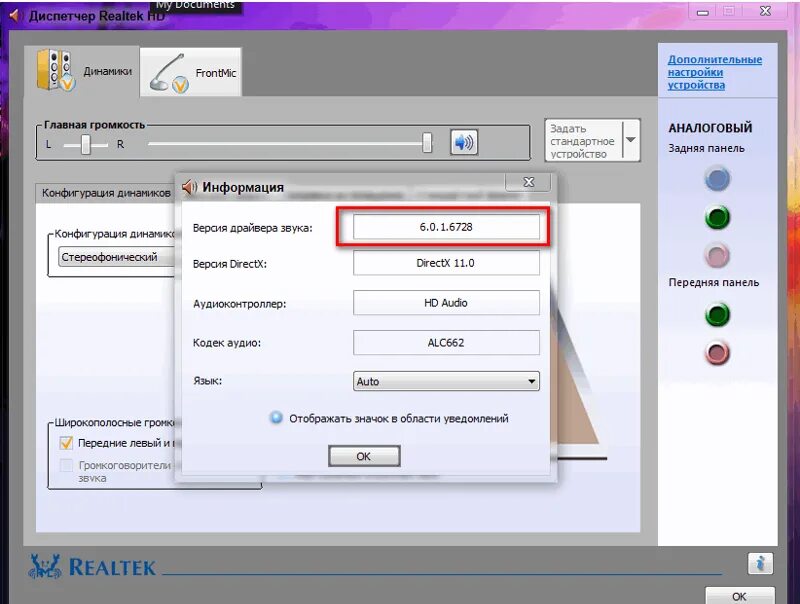Click the DirectX 11.0 version field

tap(446, 263)
